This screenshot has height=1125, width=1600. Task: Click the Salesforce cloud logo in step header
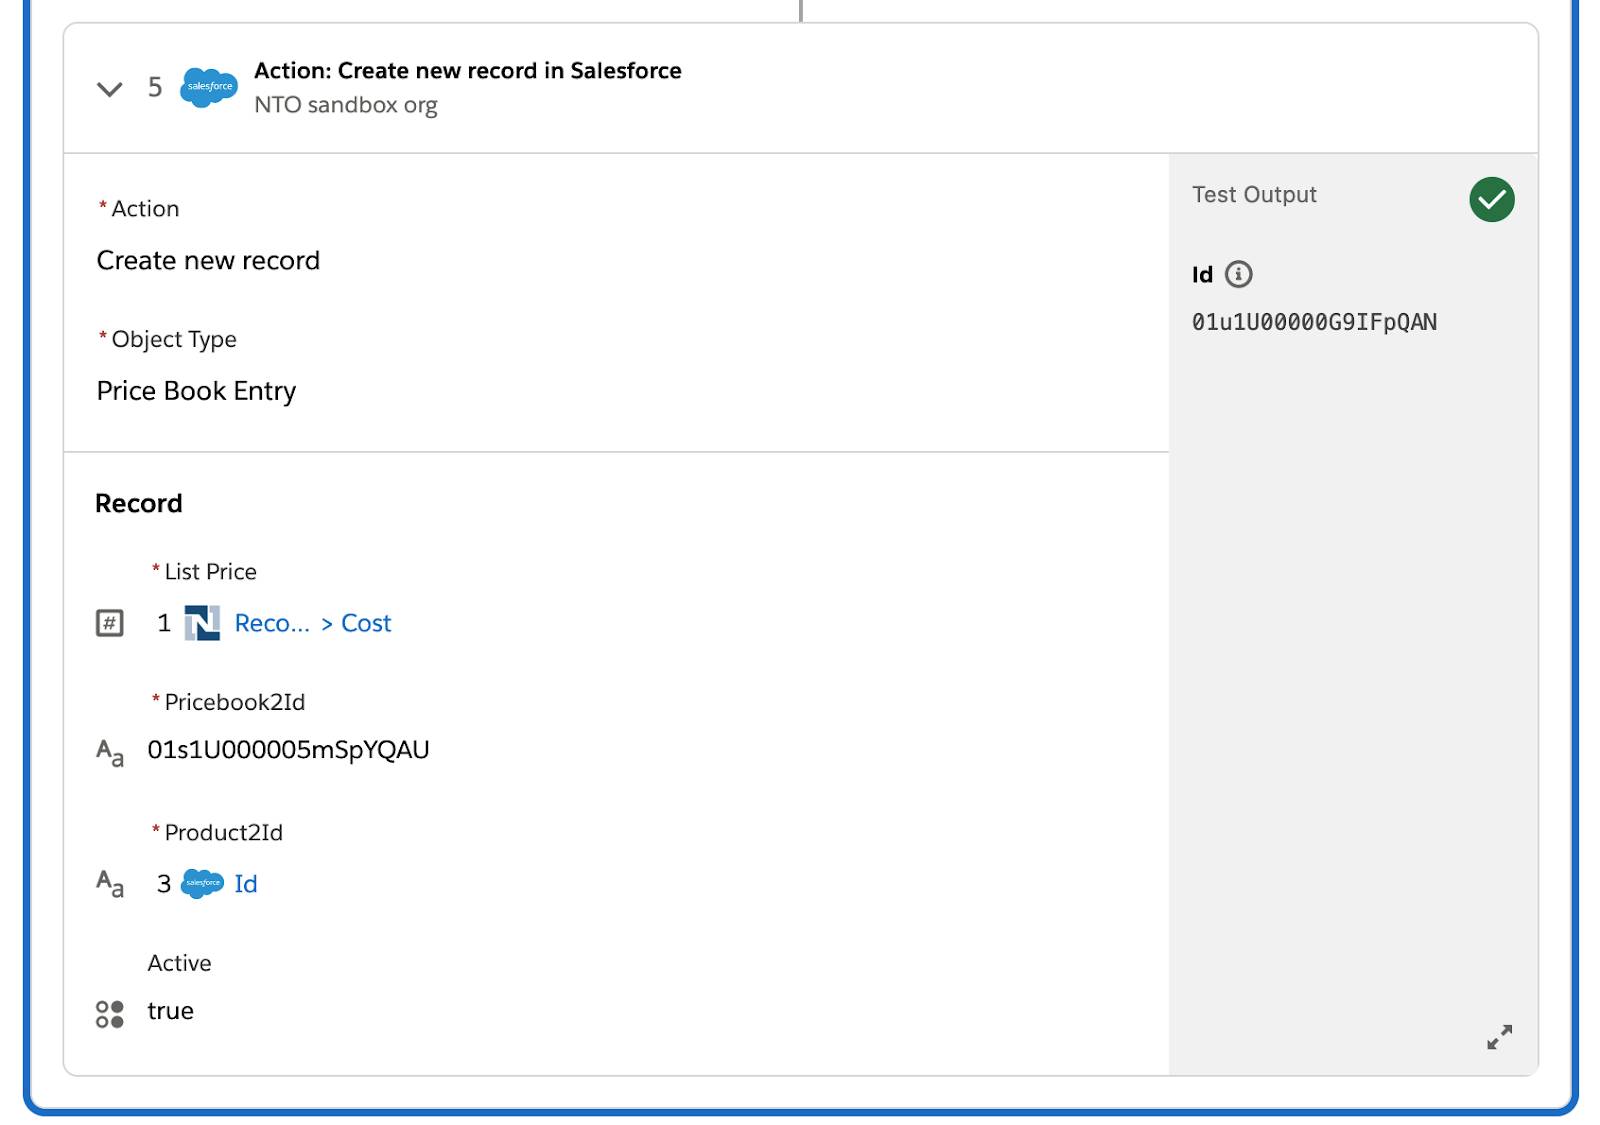[x=209, y=87]
